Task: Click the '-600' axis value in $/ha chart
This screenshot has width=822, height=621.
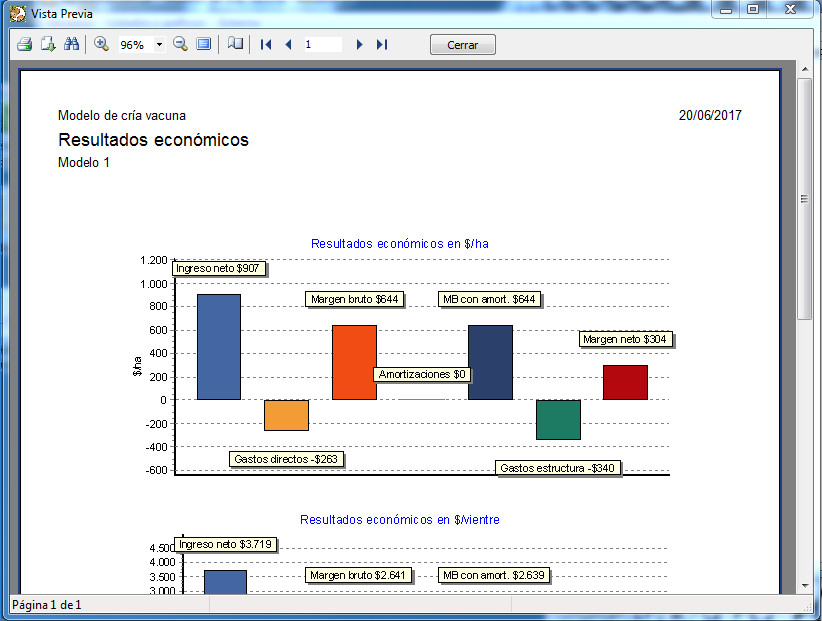Action: 156,470
